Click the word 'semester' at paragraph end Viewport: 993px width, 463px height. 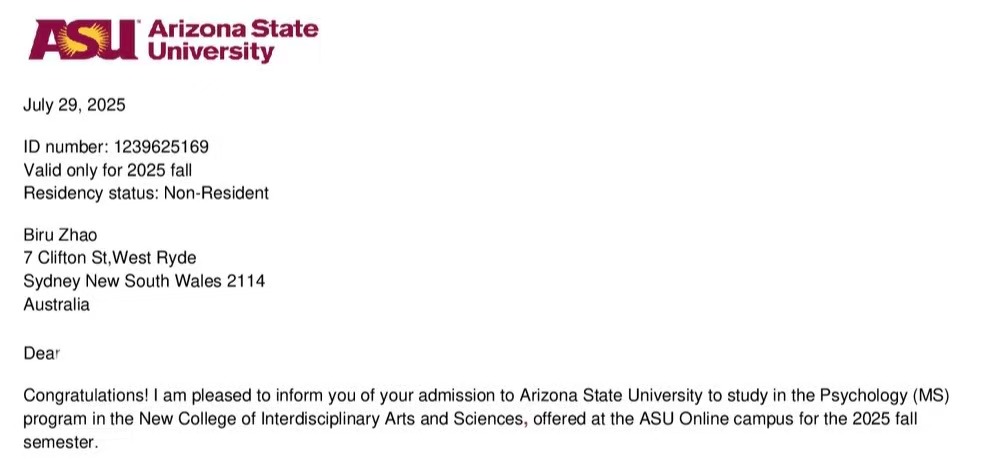tap(58, 441)
